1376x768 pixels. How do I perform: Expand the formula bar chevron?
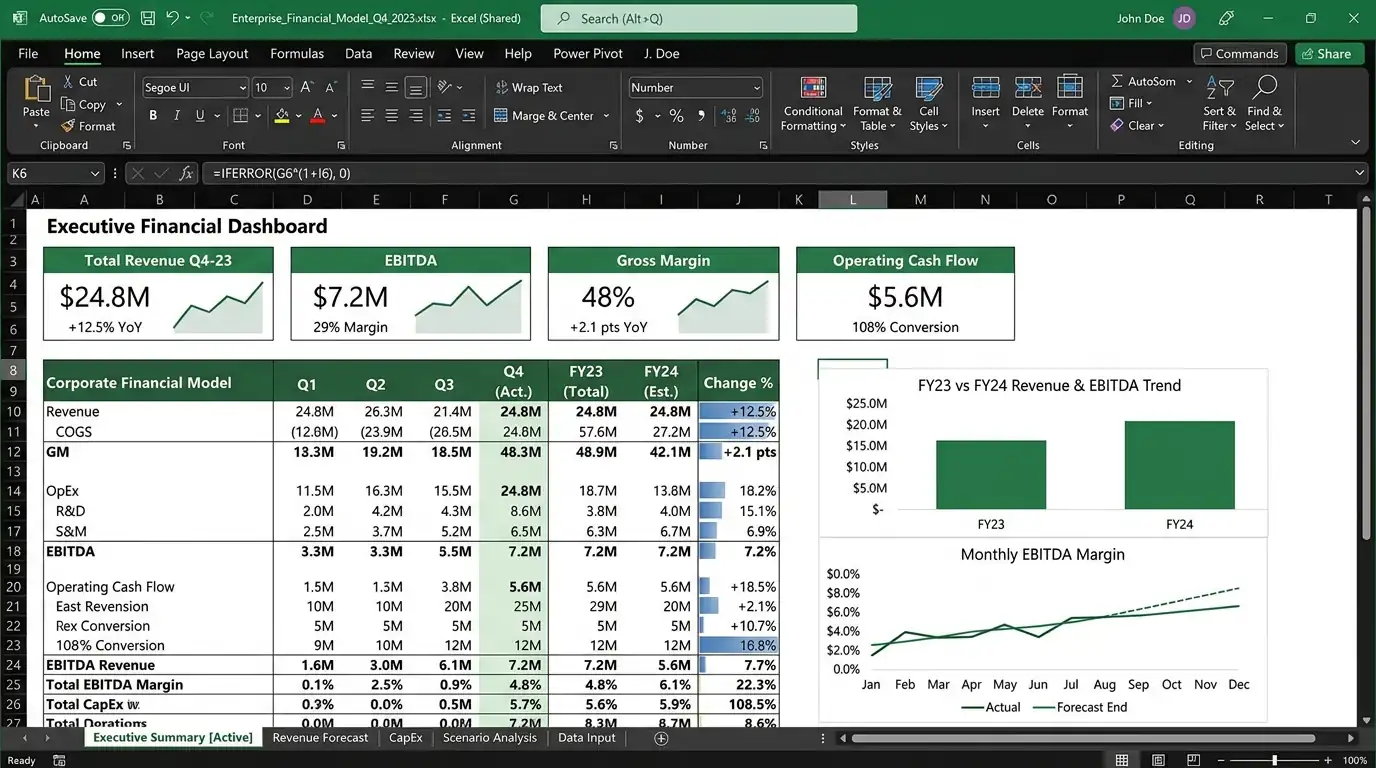click(x=1359, y=173)
